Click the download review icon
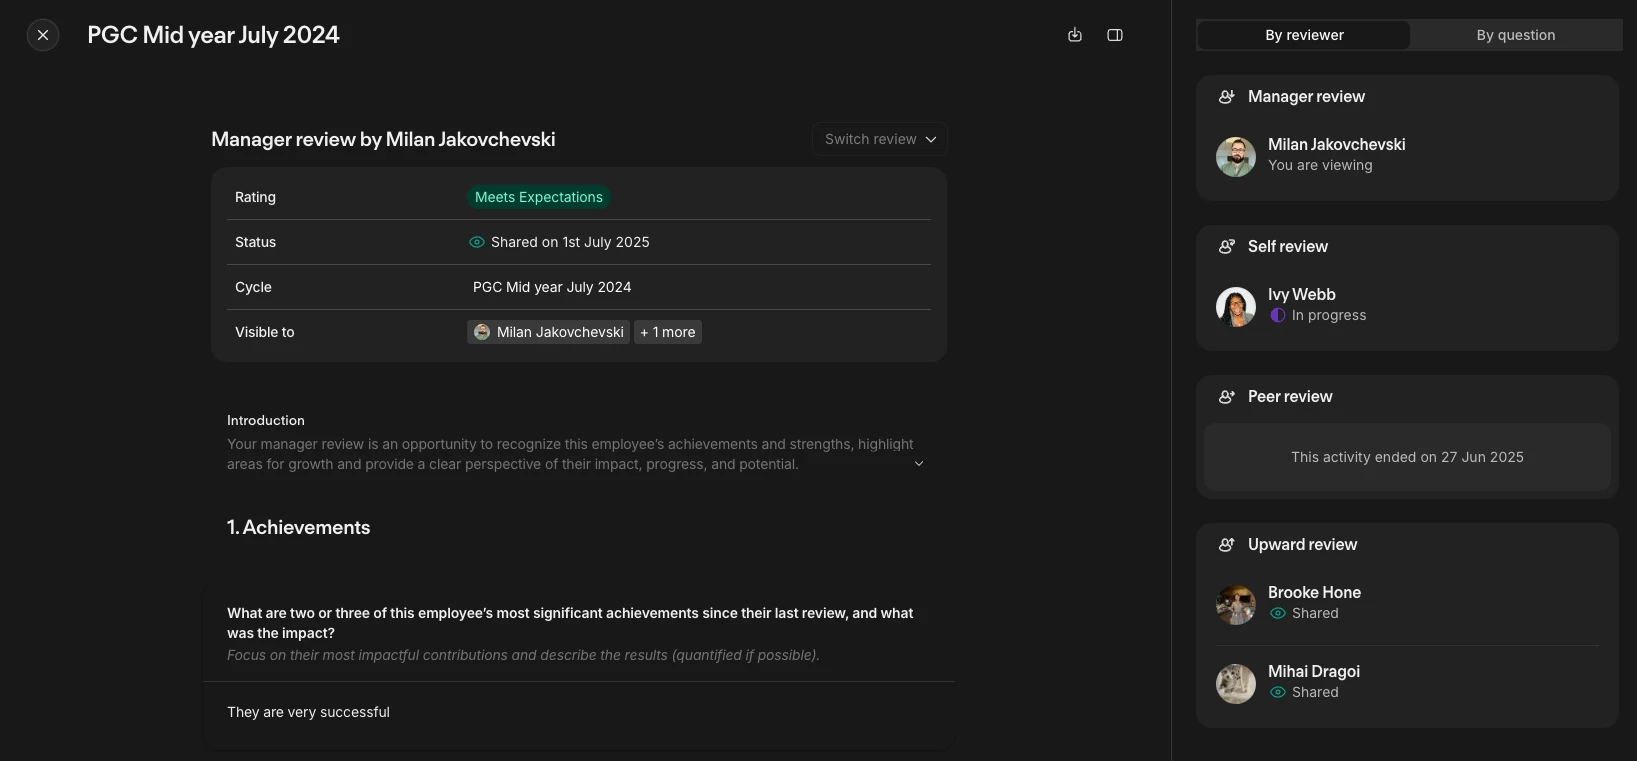This screenshot has height=761, width=1637. click(1075, 35)
